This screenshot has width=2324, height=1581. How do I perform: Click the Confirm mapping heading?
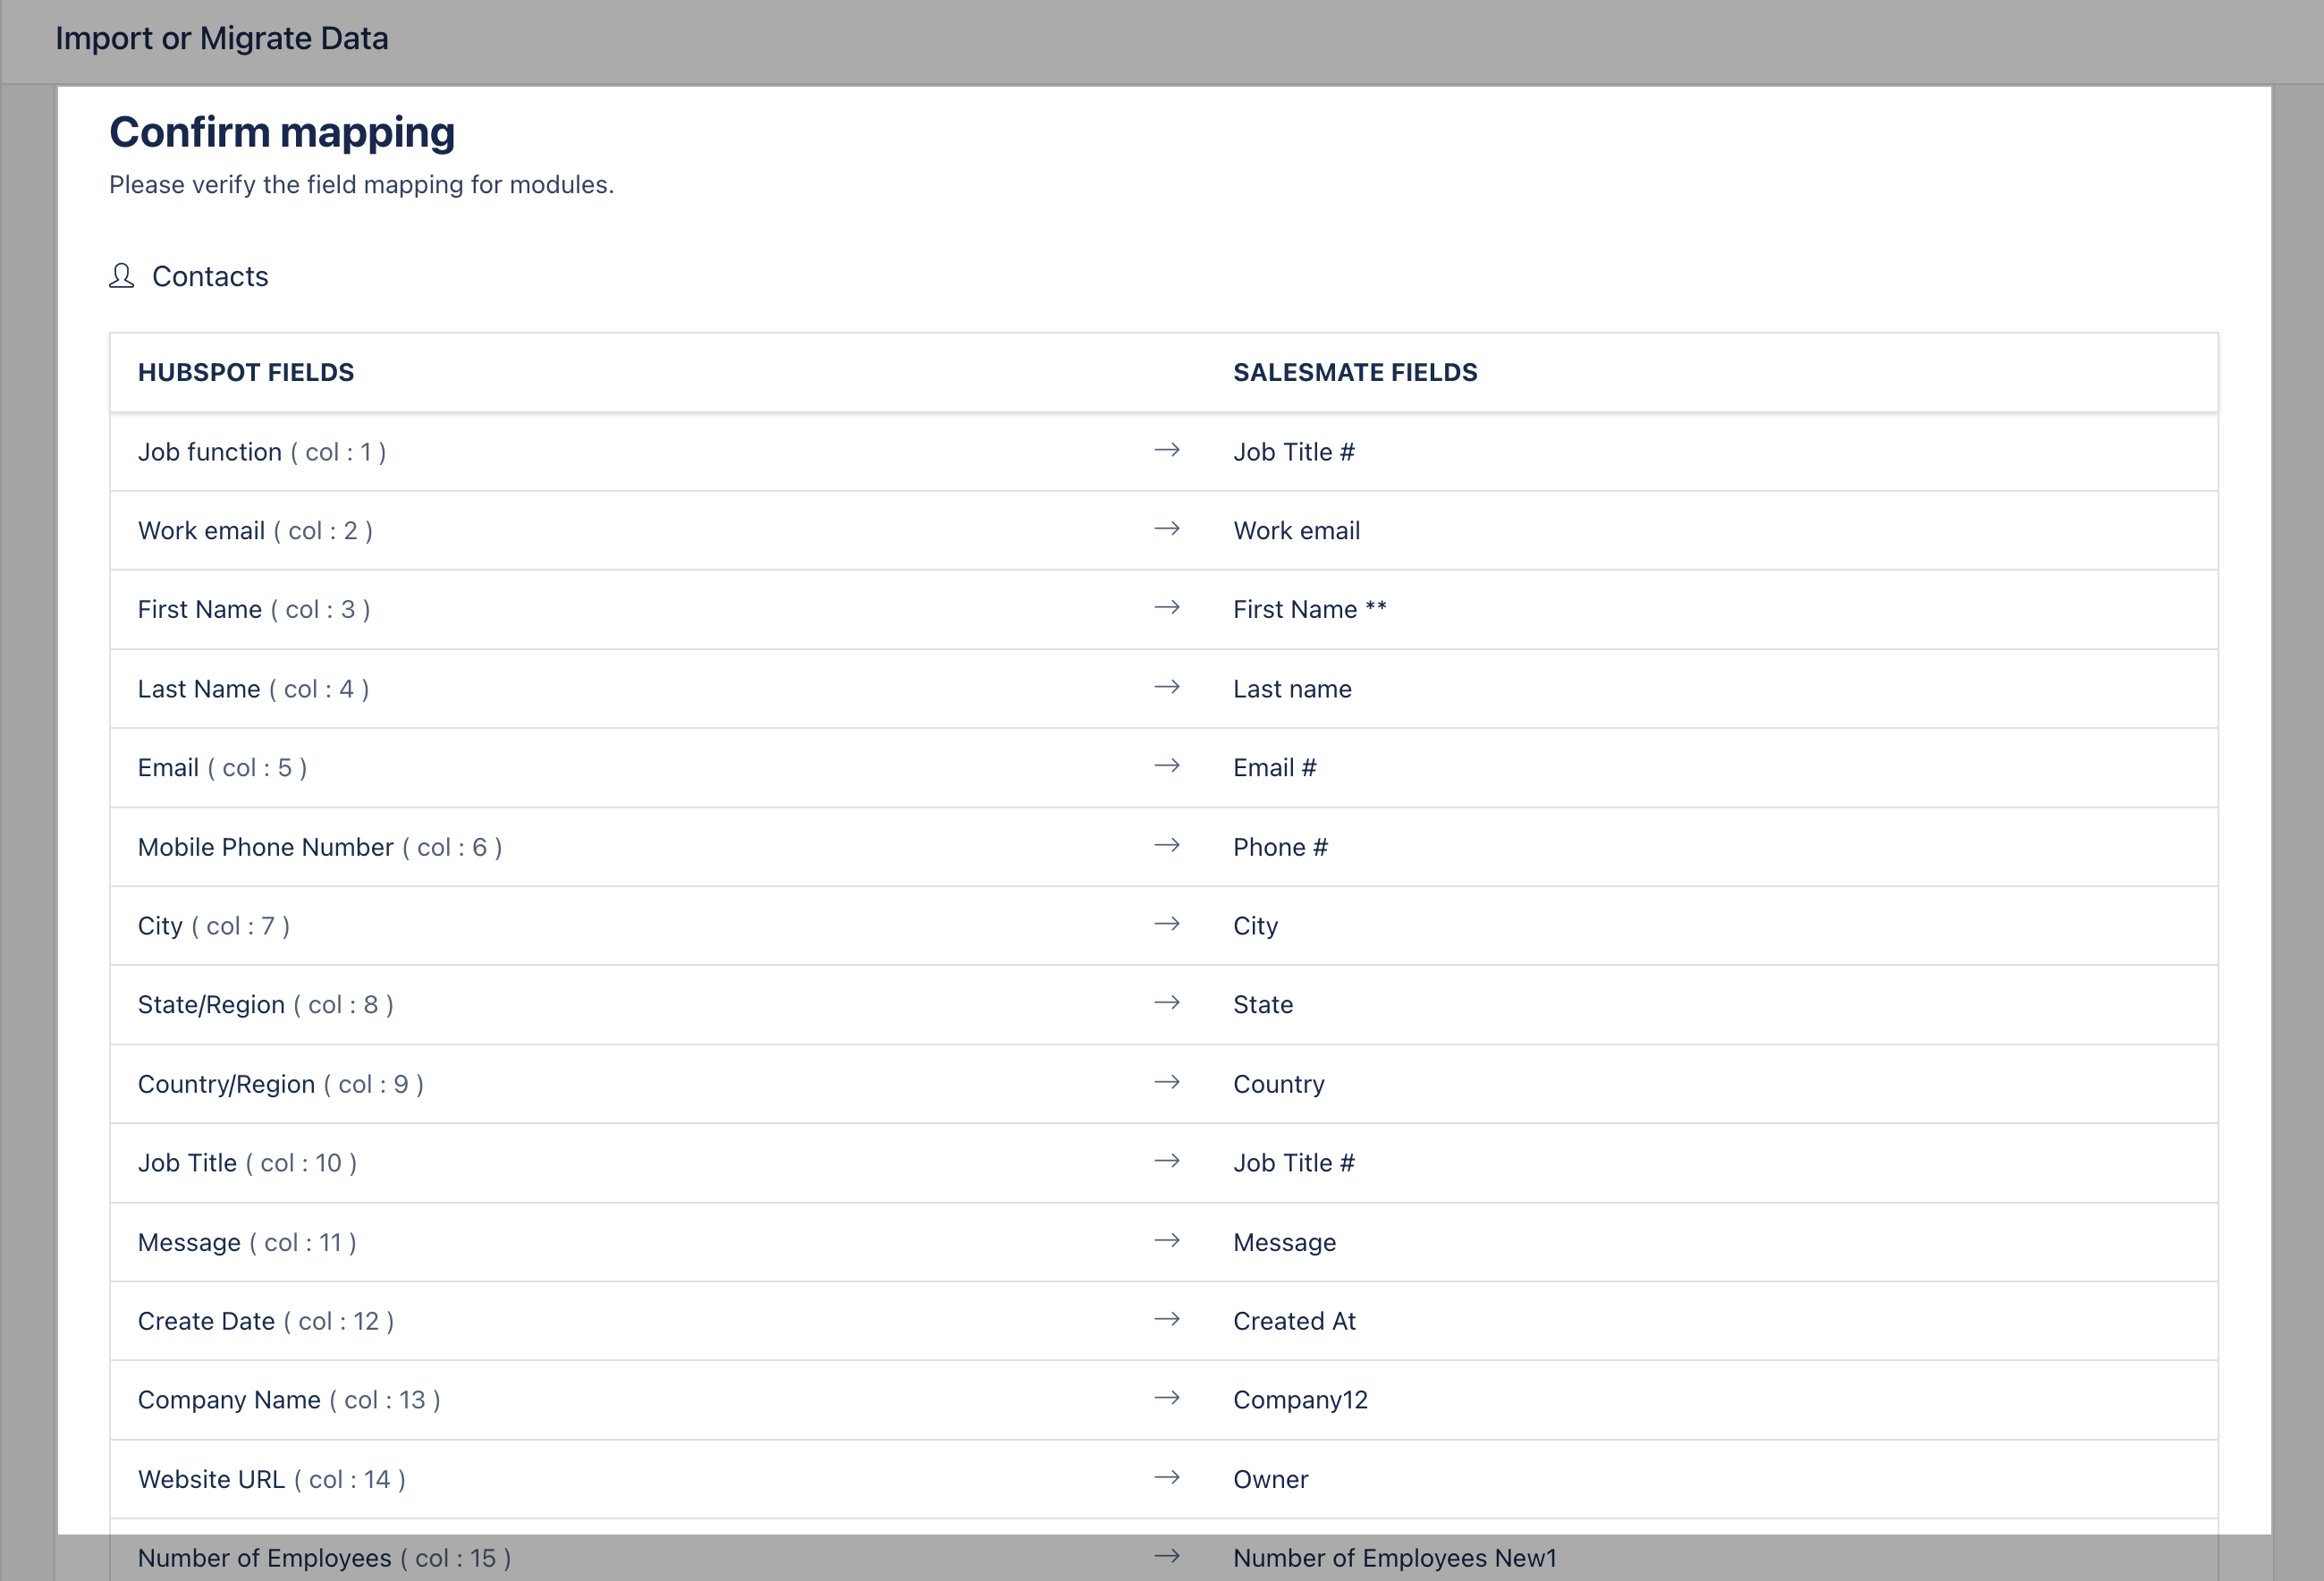pos(282,130)
